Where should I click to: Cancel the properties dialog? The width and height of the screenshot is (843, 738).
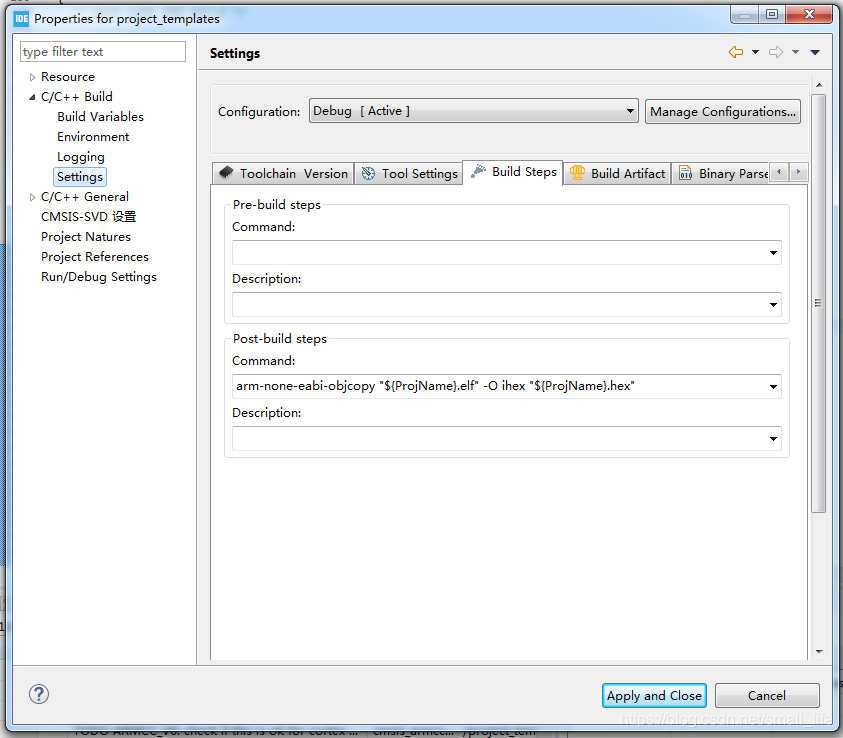pyautogui.click(x=767, y=696)
